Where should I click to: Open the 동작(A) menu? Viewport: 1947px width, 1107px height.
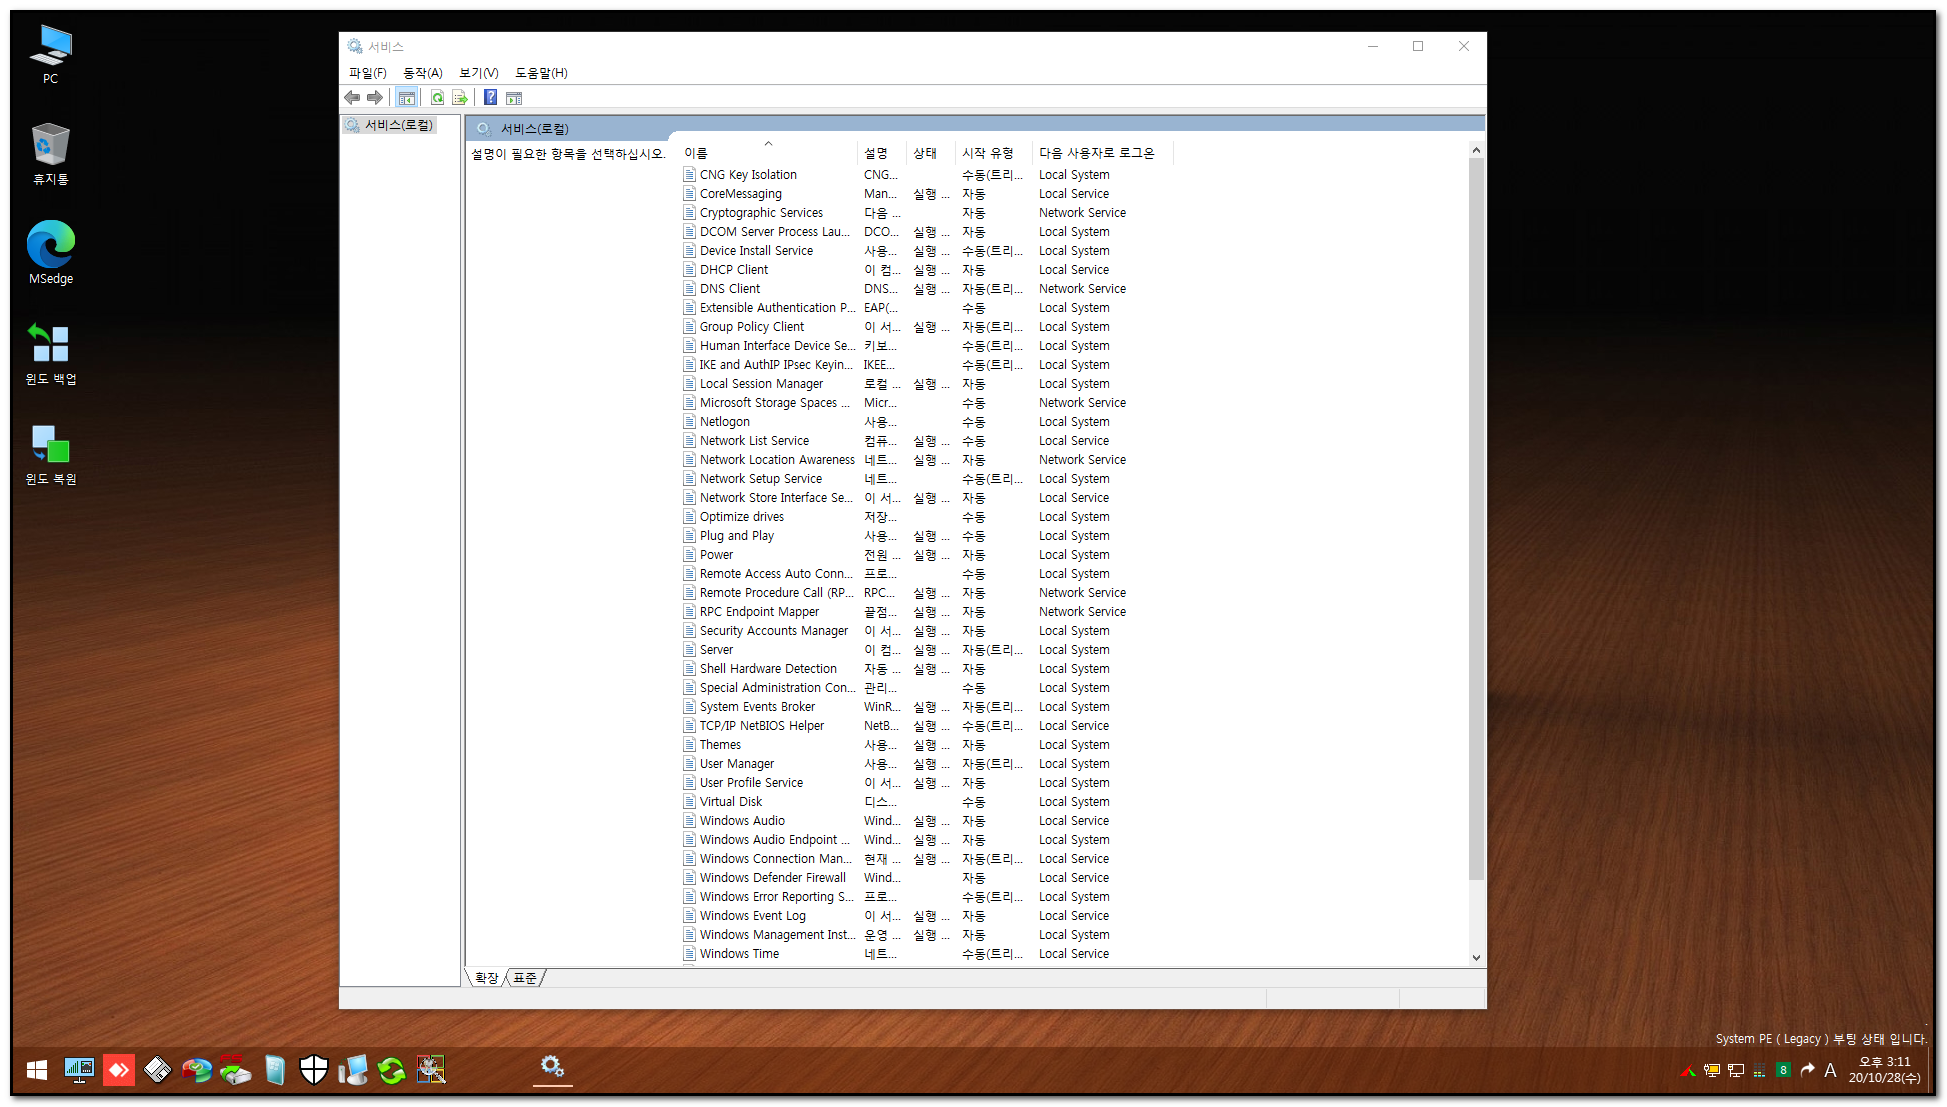(x=423, y=73)
